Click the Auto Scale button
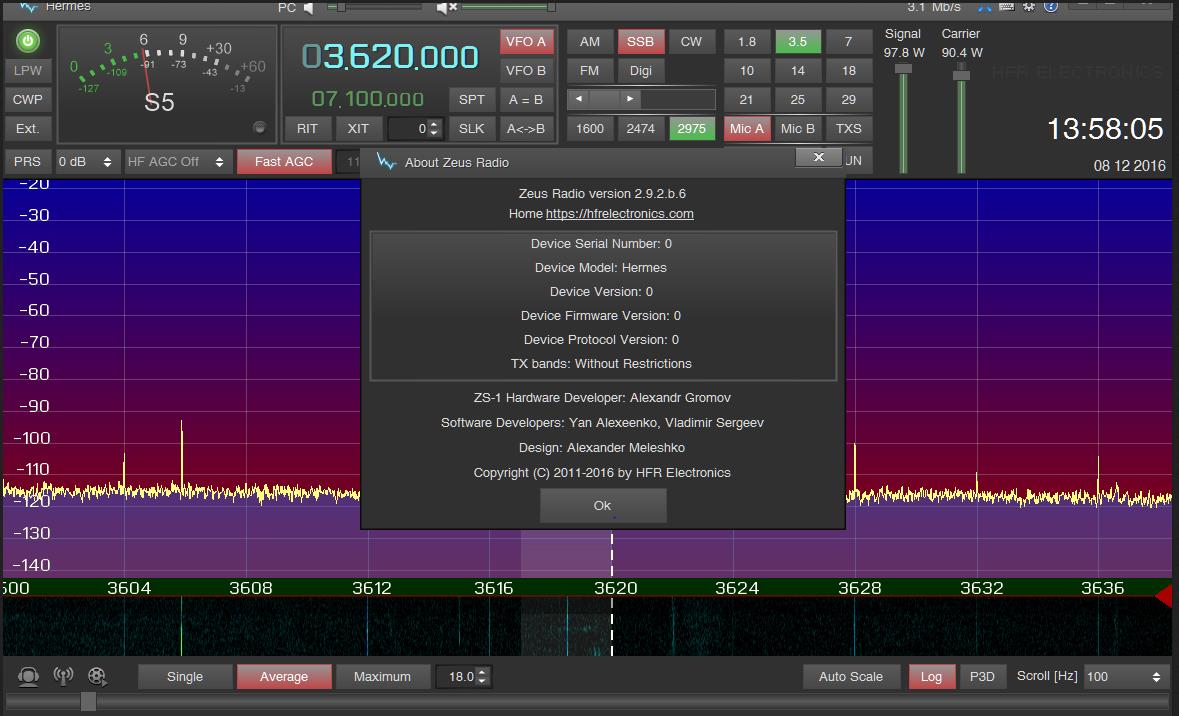 pos(851,677)
